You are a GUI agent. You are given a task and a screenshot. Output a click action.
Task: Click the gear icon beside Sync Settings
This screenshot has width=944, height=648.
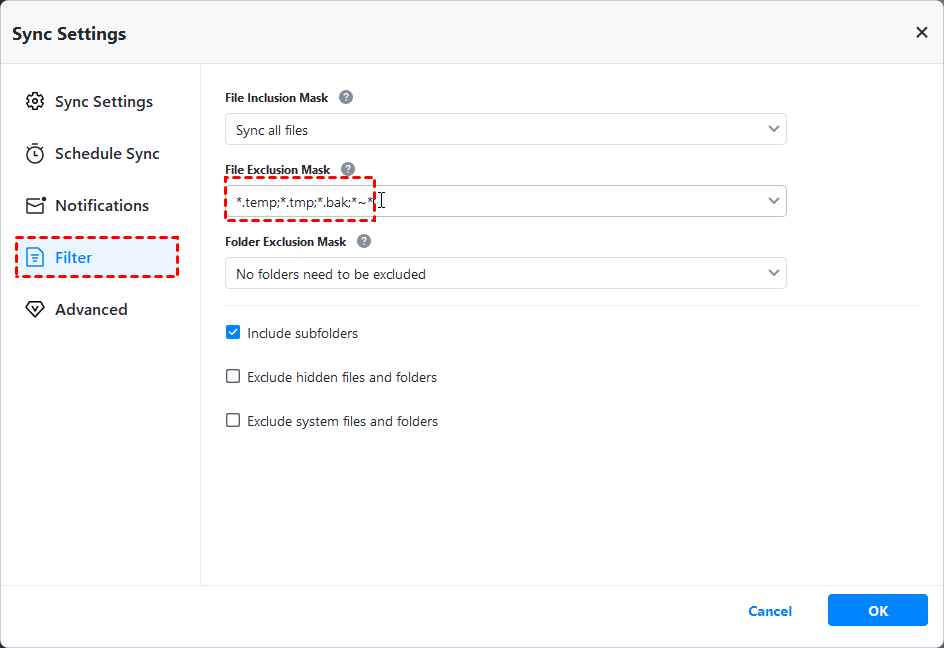pos(35,102)
